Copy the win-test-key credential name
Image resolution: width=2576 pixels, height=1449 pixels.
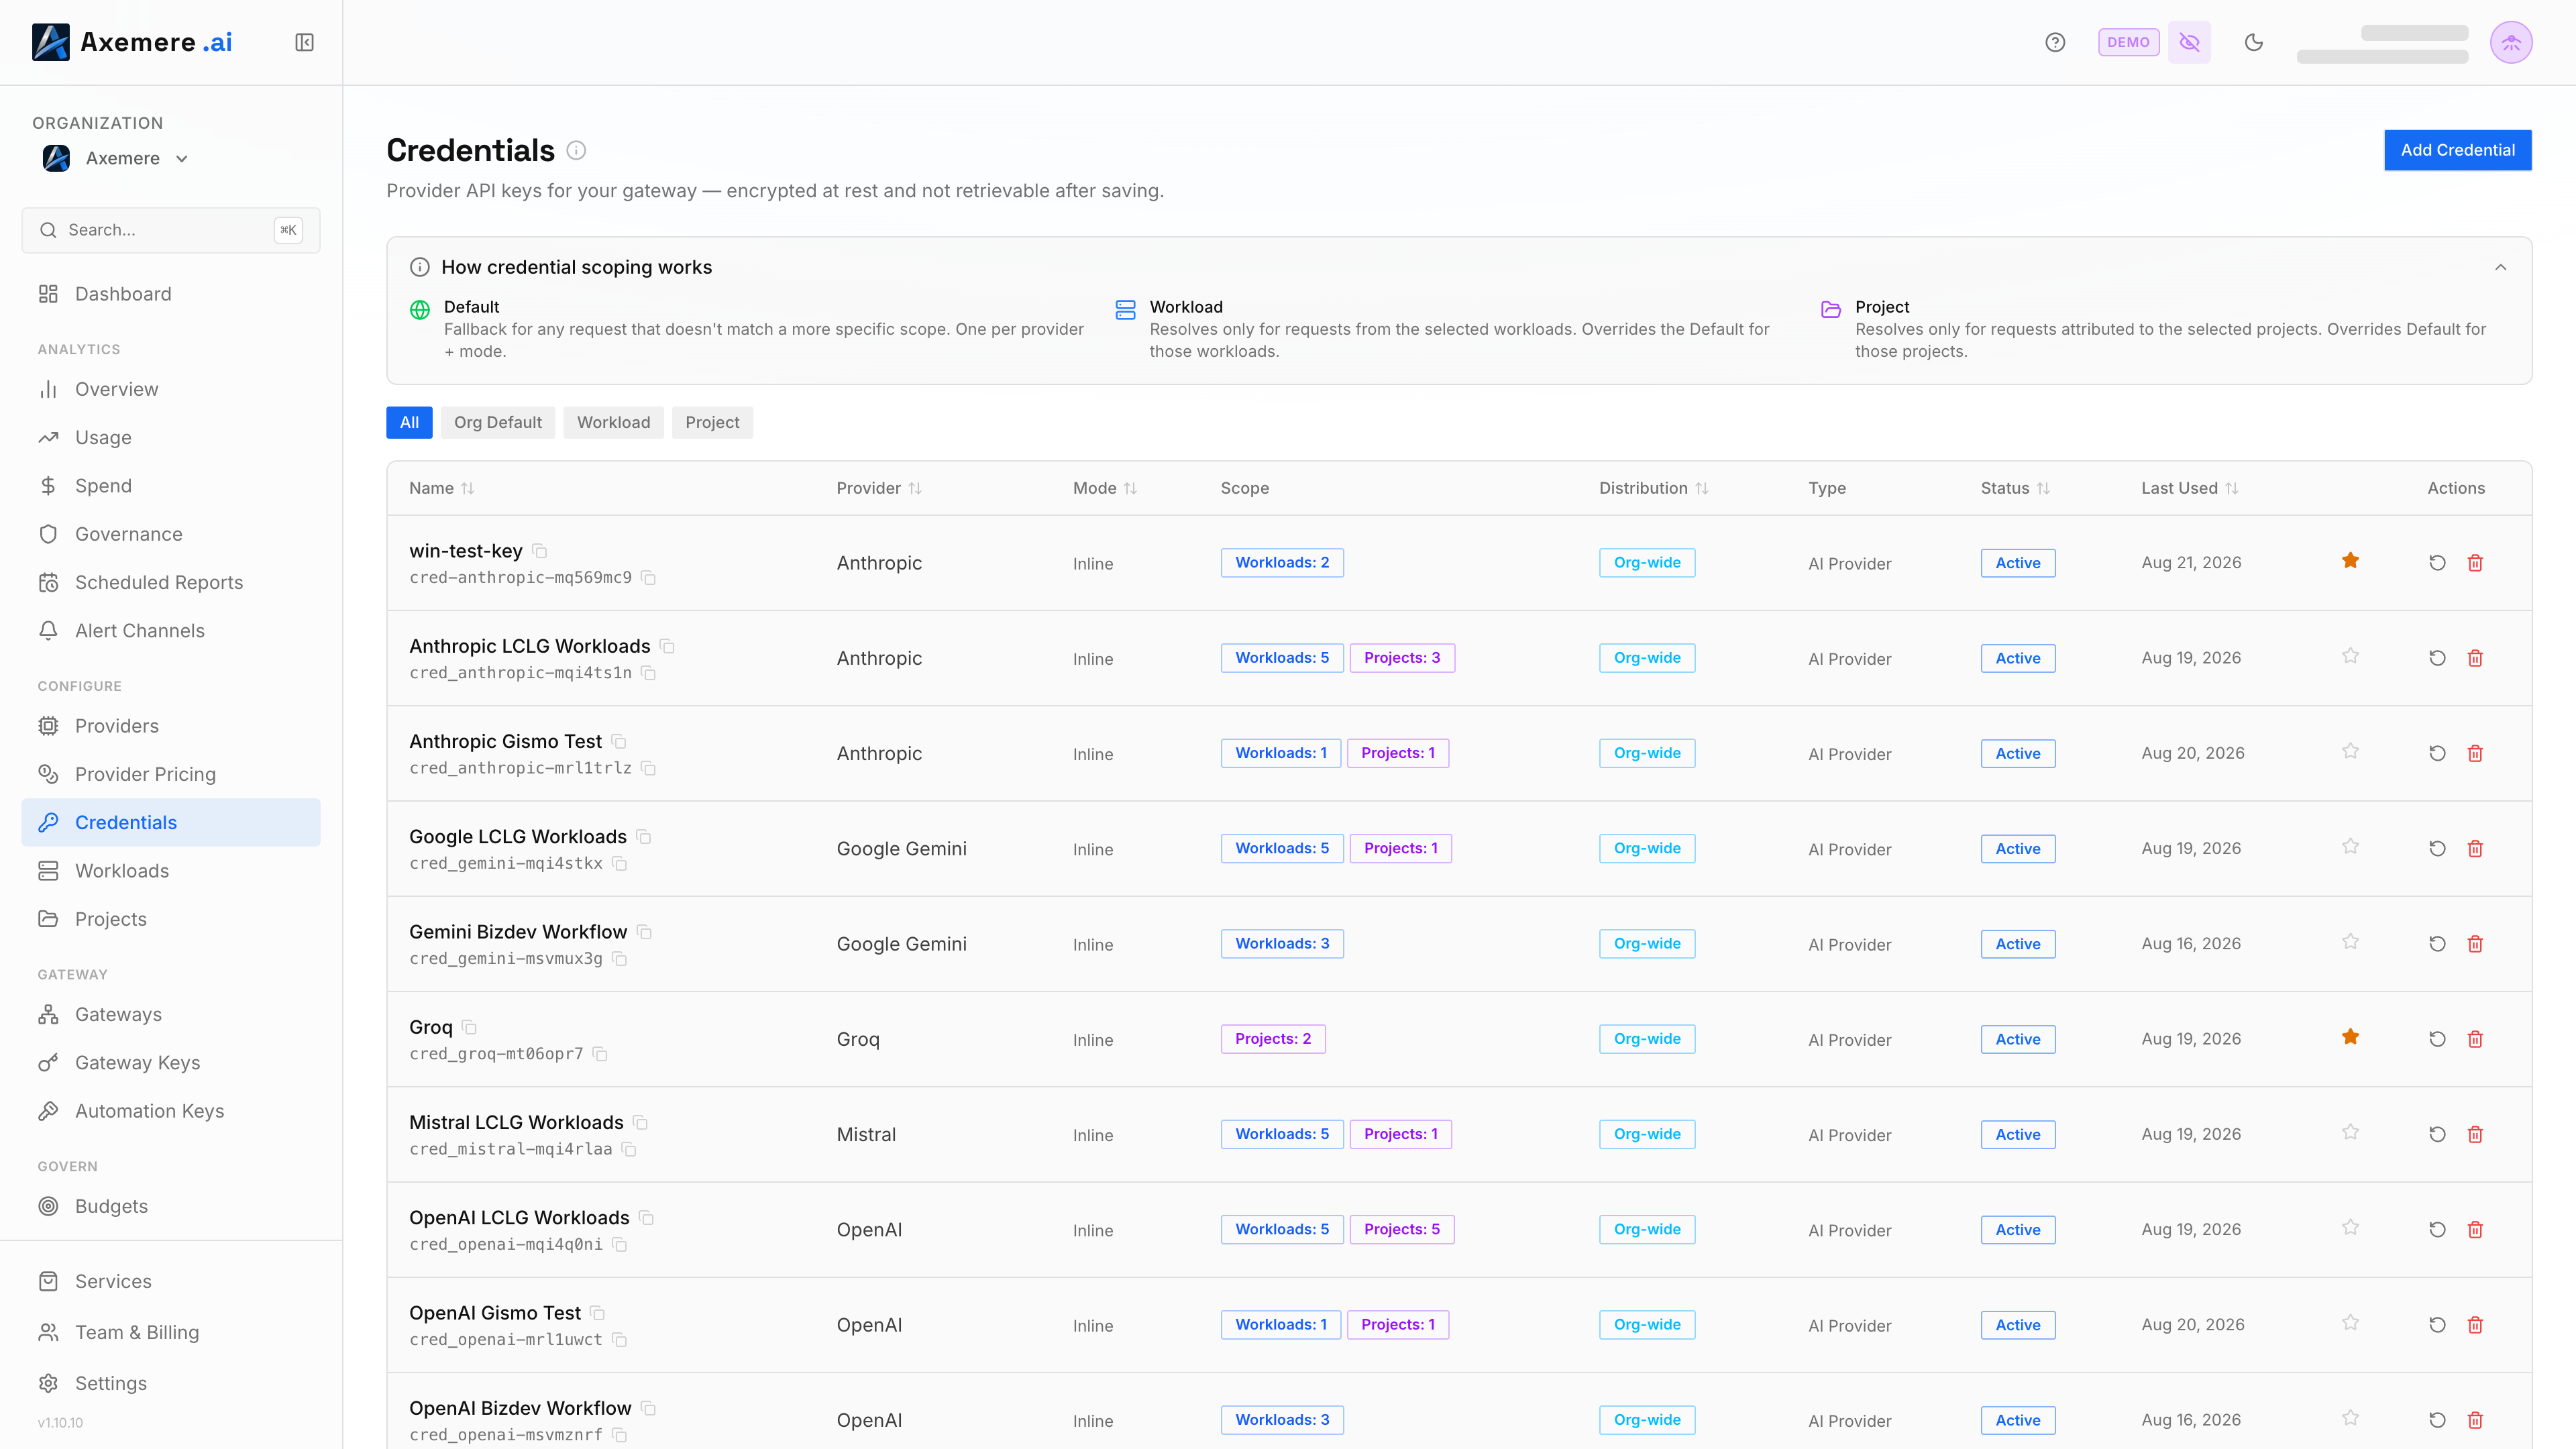point(540,551)
